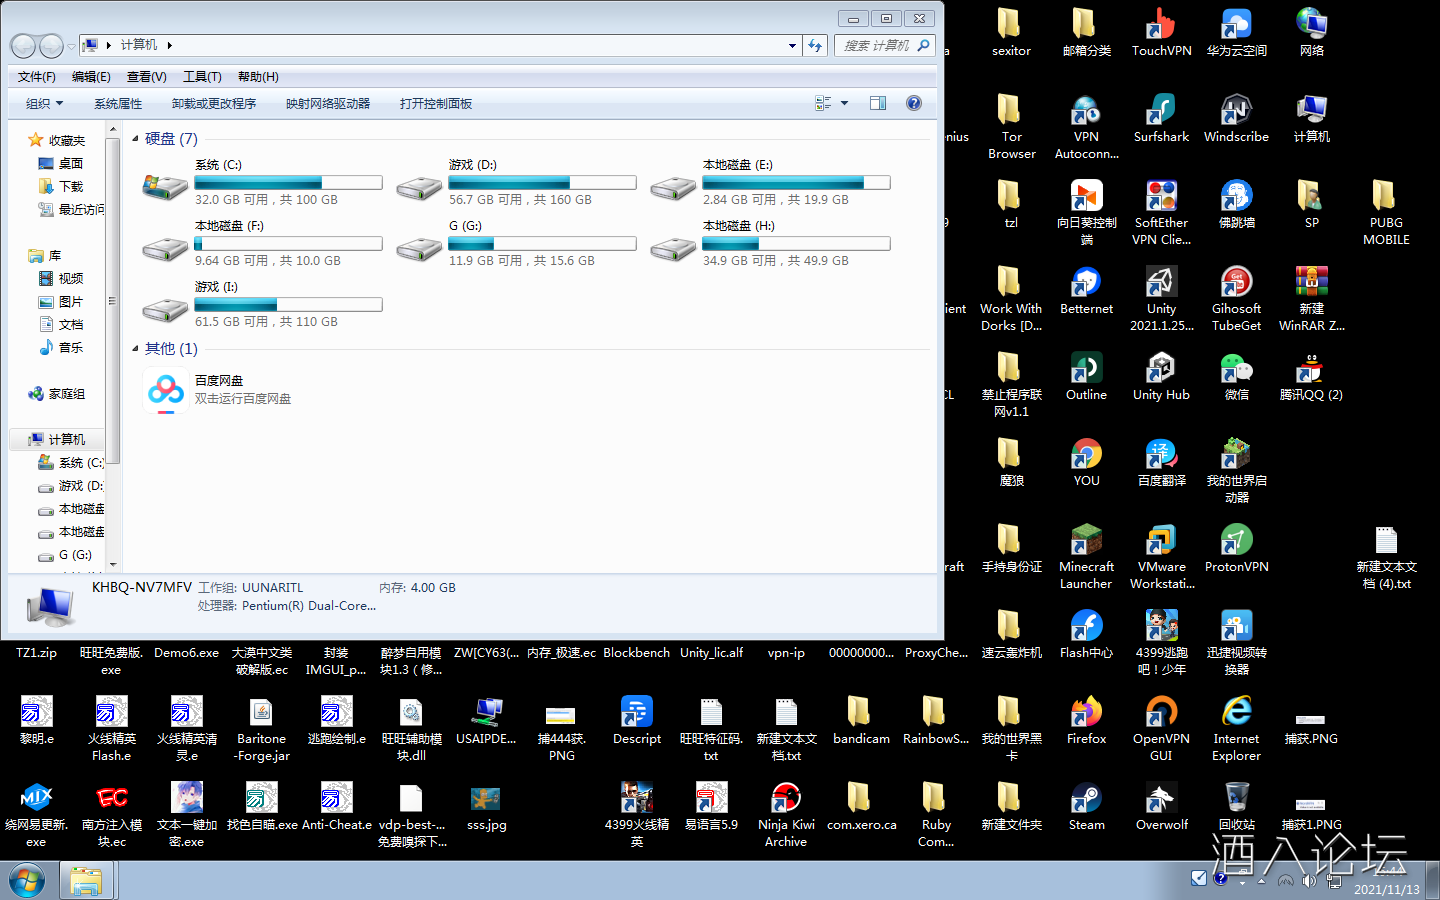1440x900 pixels.
Task: Click the Explorer taskbar button
Action: click(86, 881)
